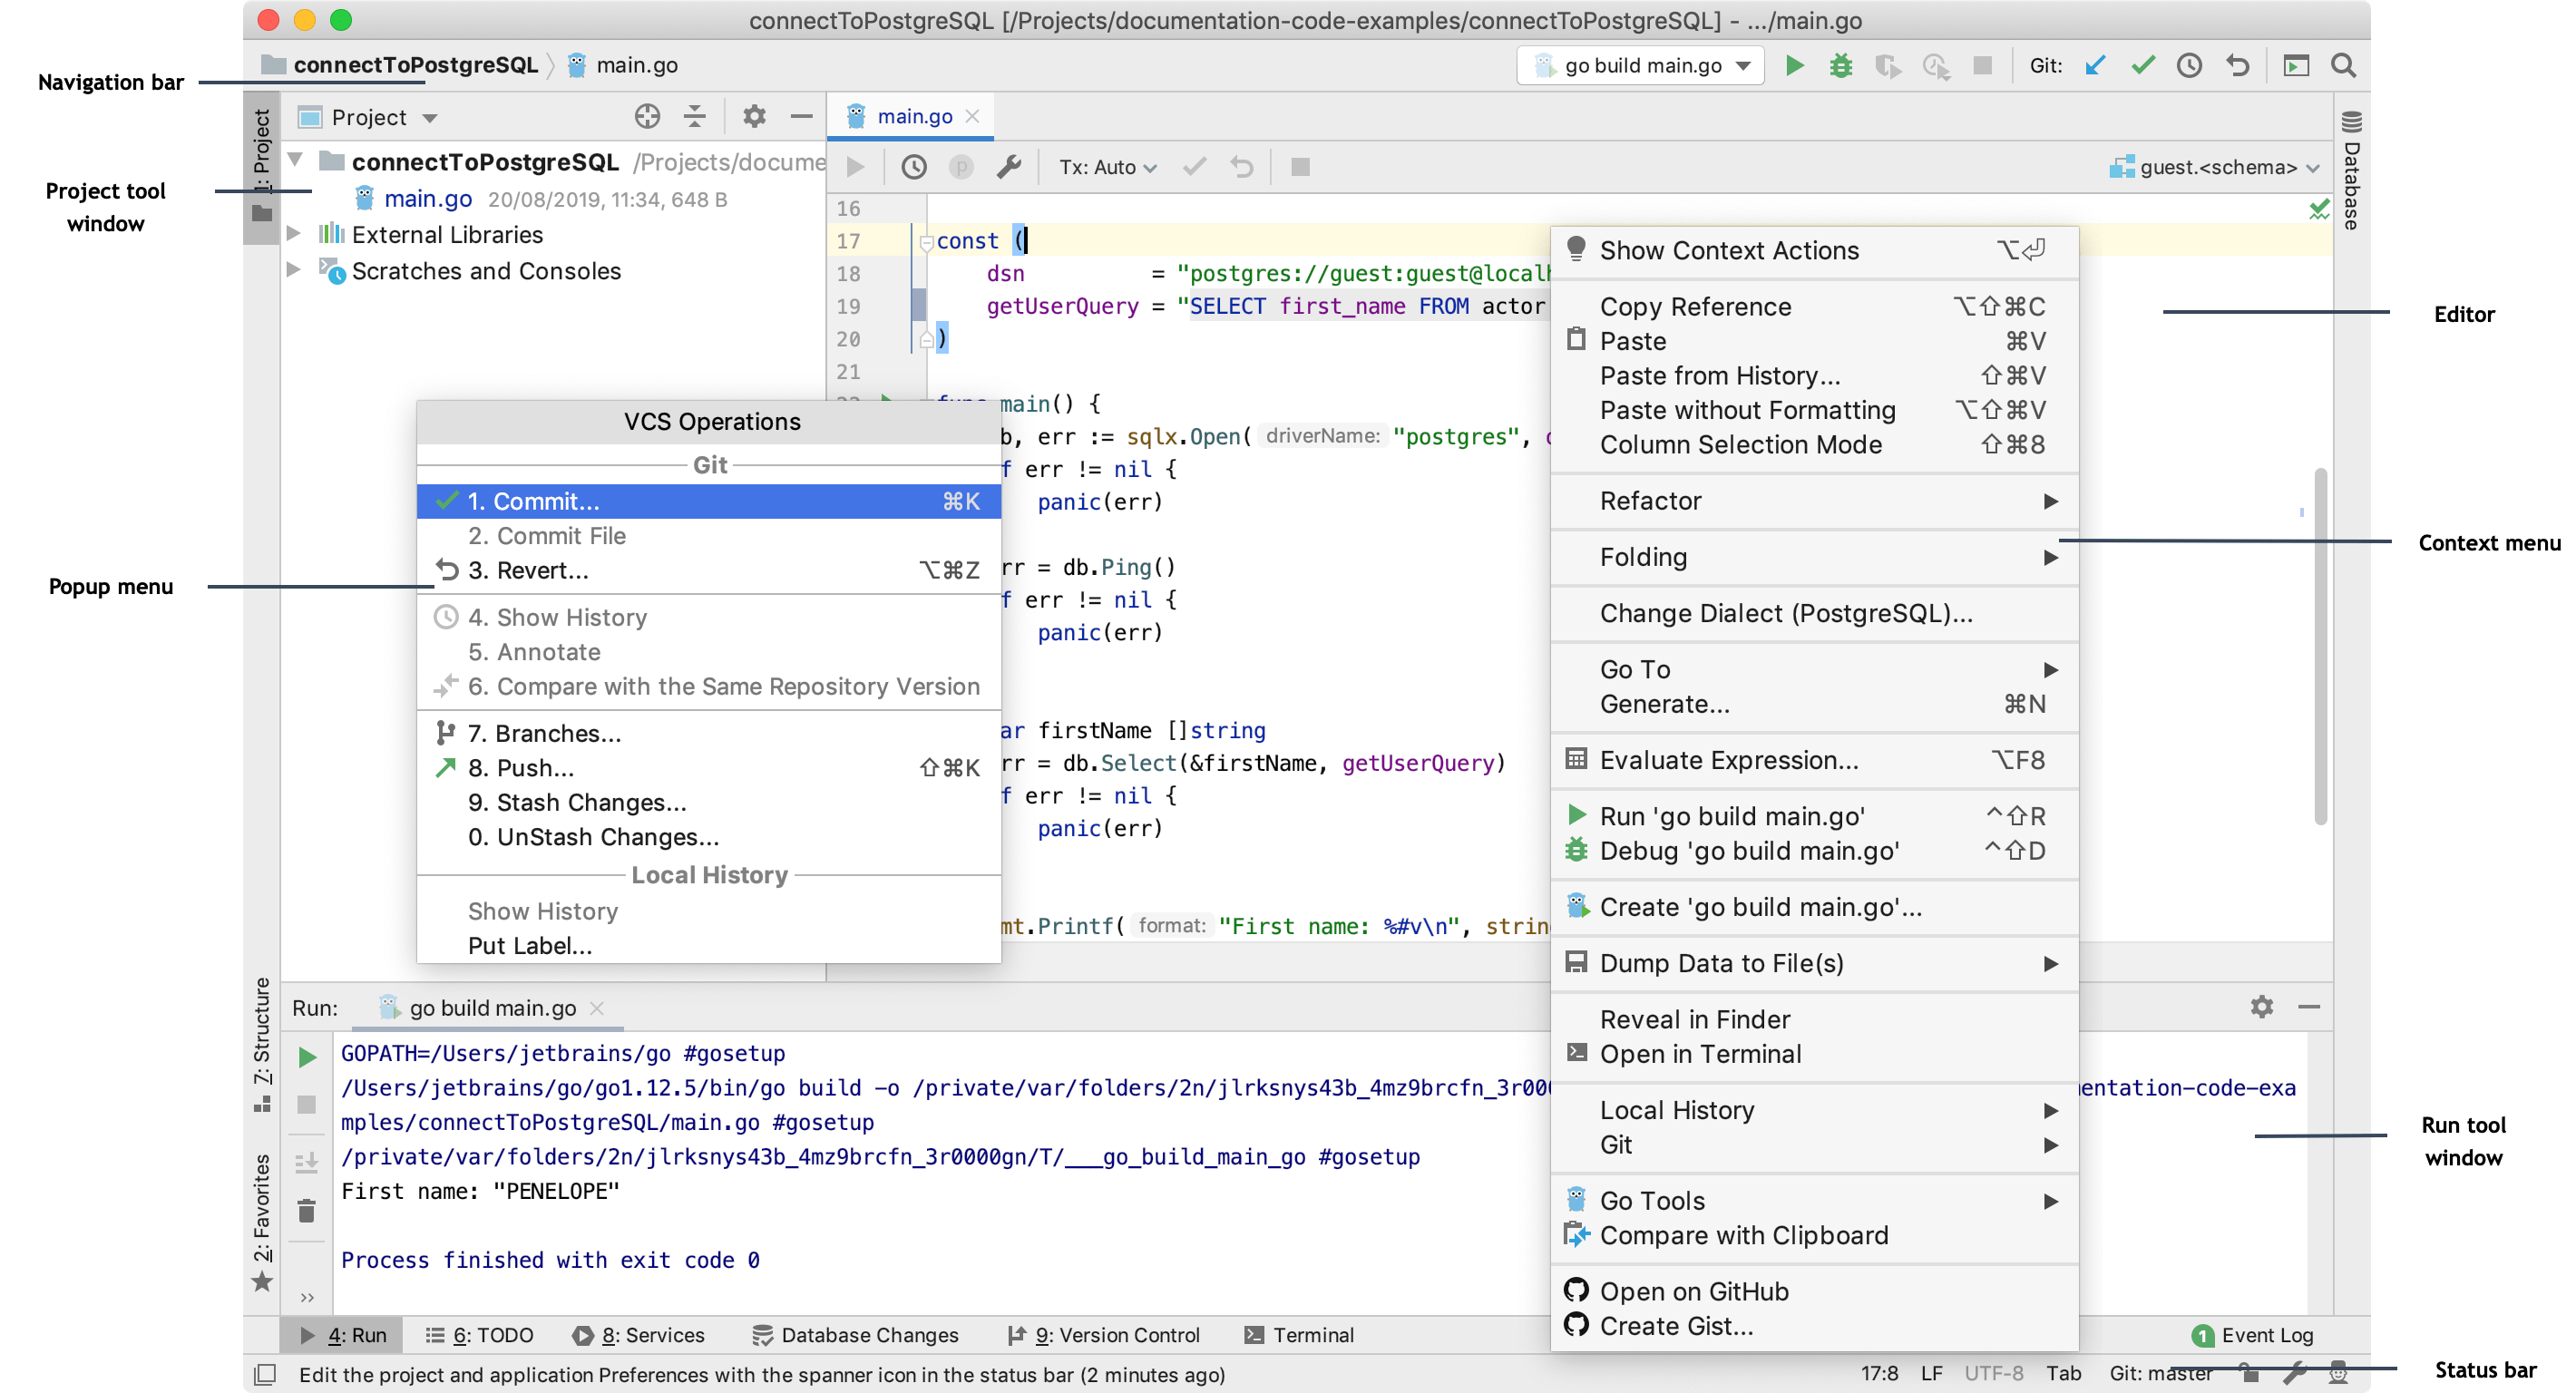Open the Tx: Auto transaction mode dropdown

point(1107,167)
